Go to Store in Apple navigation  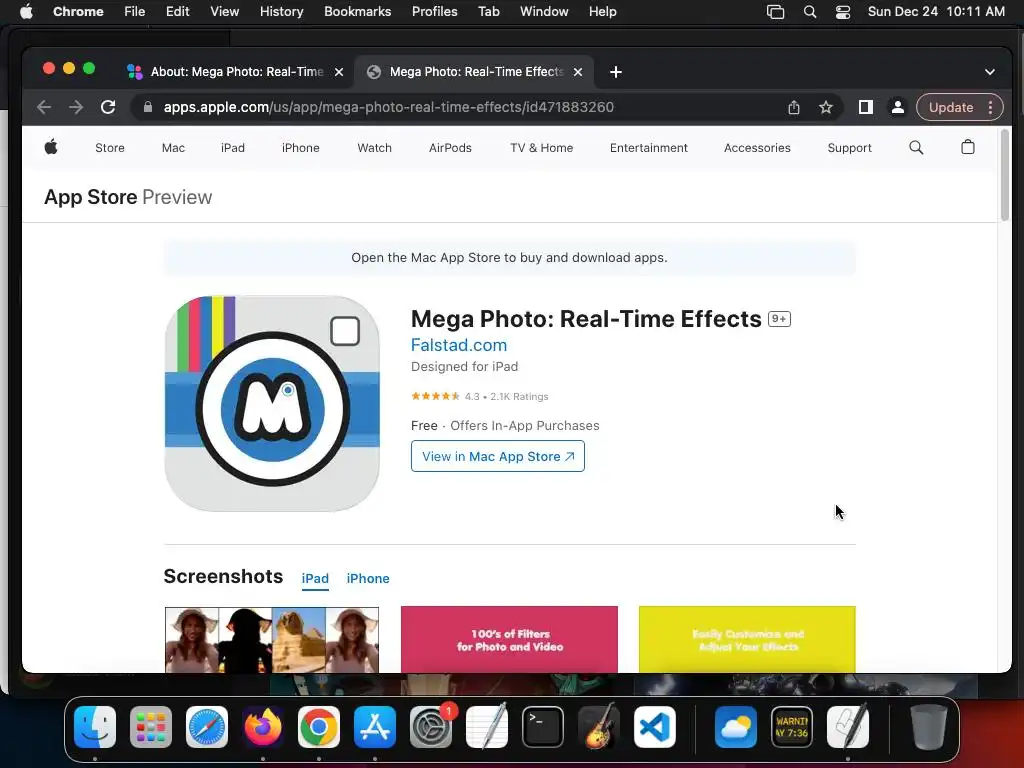click(x=110, y=148)
